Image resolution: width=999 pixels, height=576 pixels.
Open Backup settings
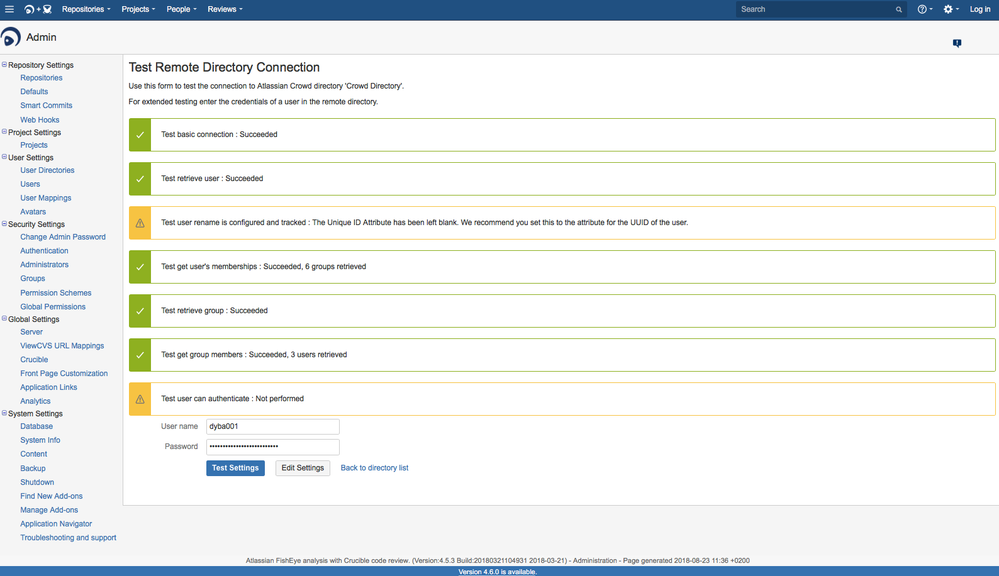coord(32,468)
